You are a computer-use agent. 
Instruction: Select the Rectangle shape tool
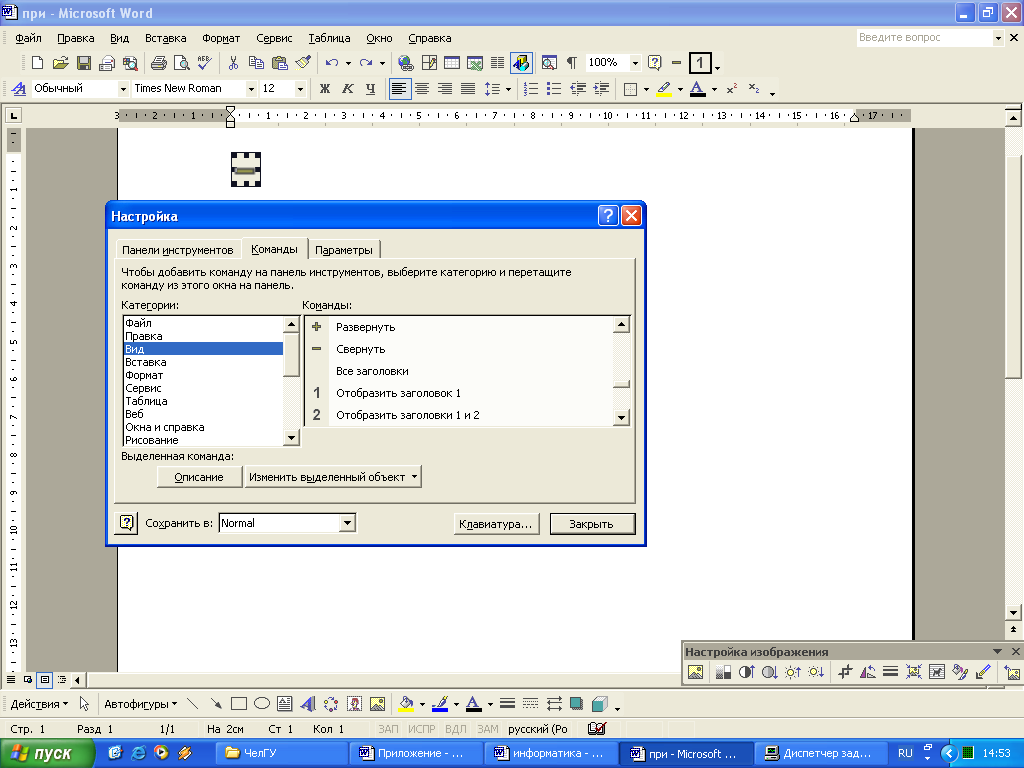[x=239, y=704]
